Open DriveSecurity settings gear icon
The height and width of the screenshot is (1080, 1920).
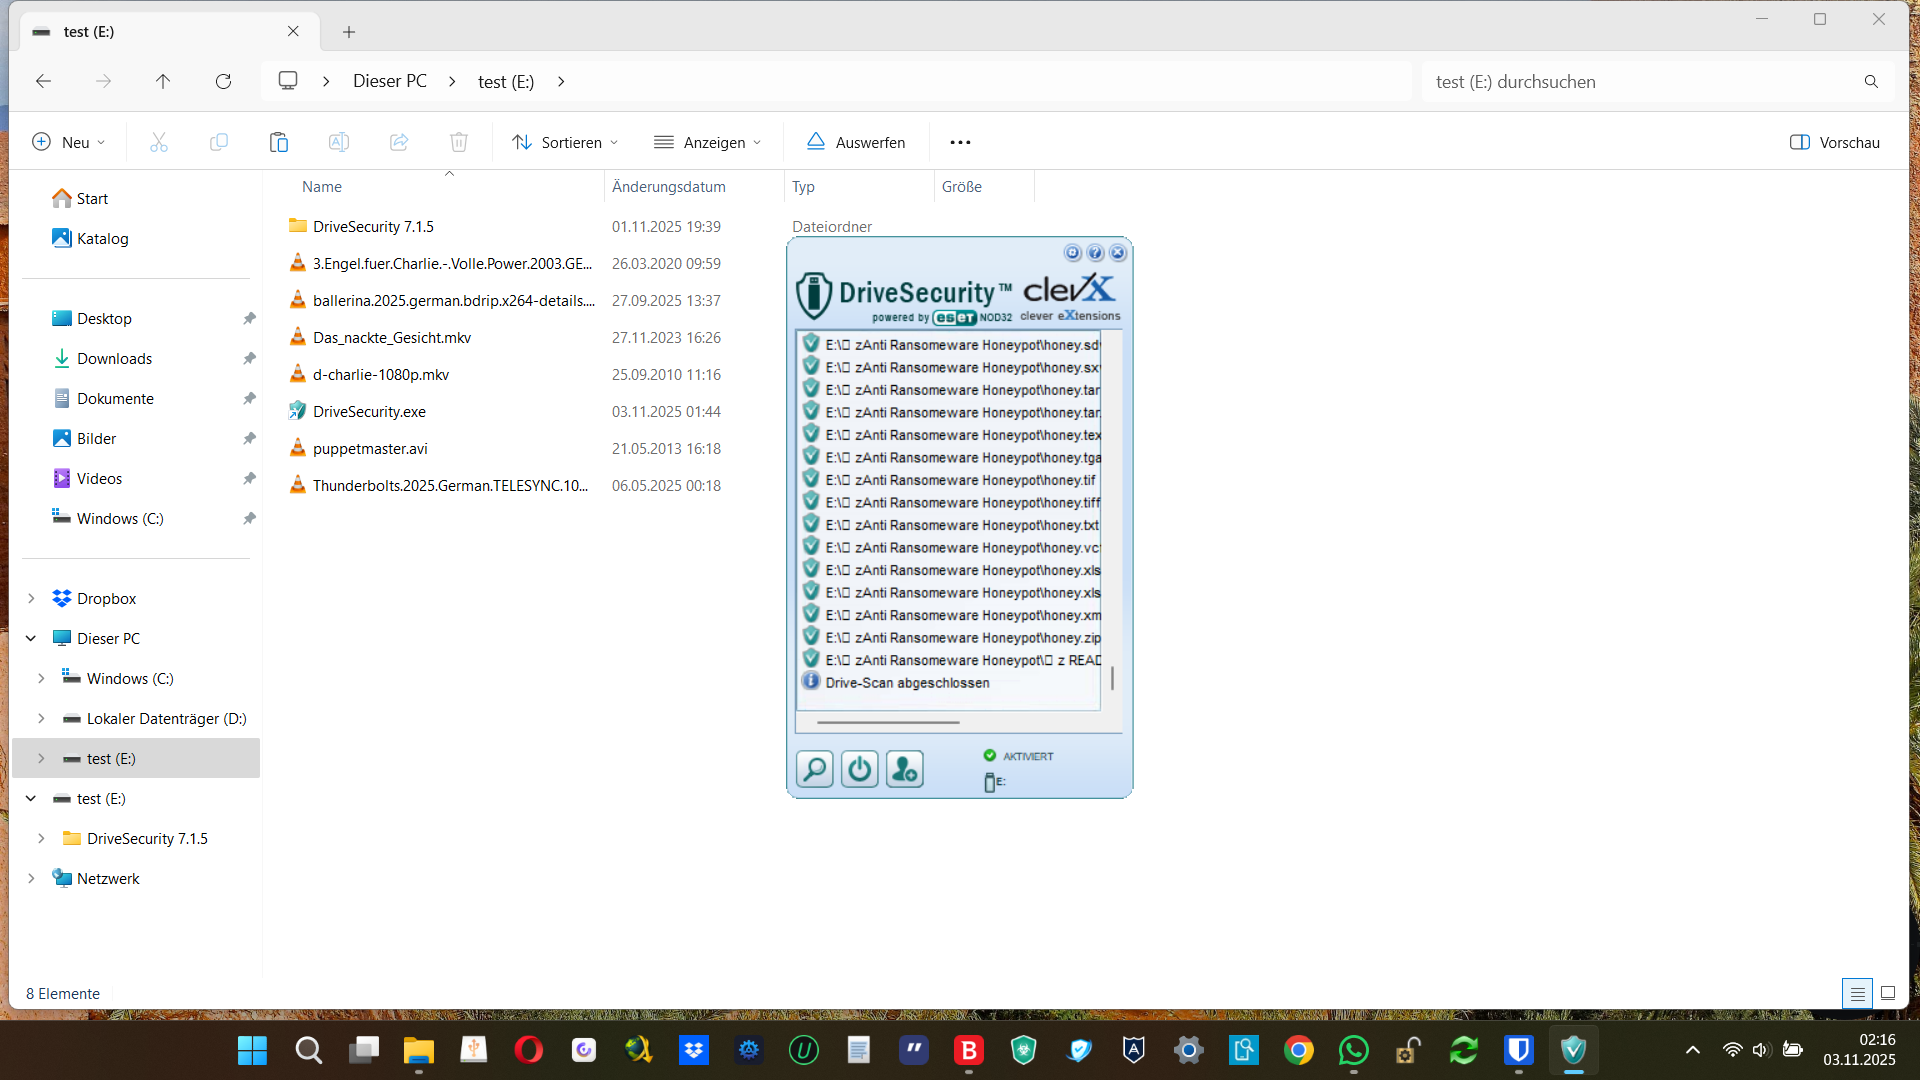1072,253
